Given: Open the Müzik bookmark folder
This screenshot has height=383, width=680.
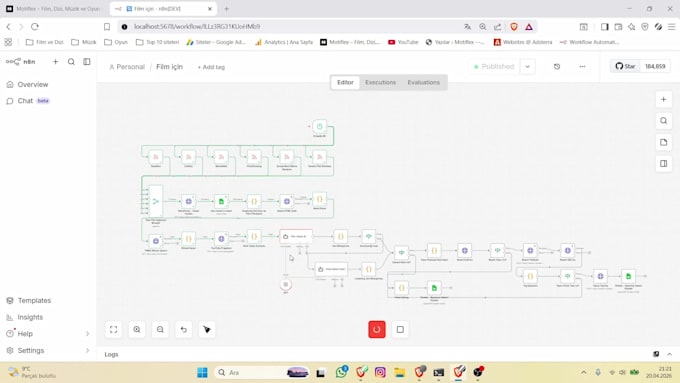Looking at the screenshot, I should (84, 42).
